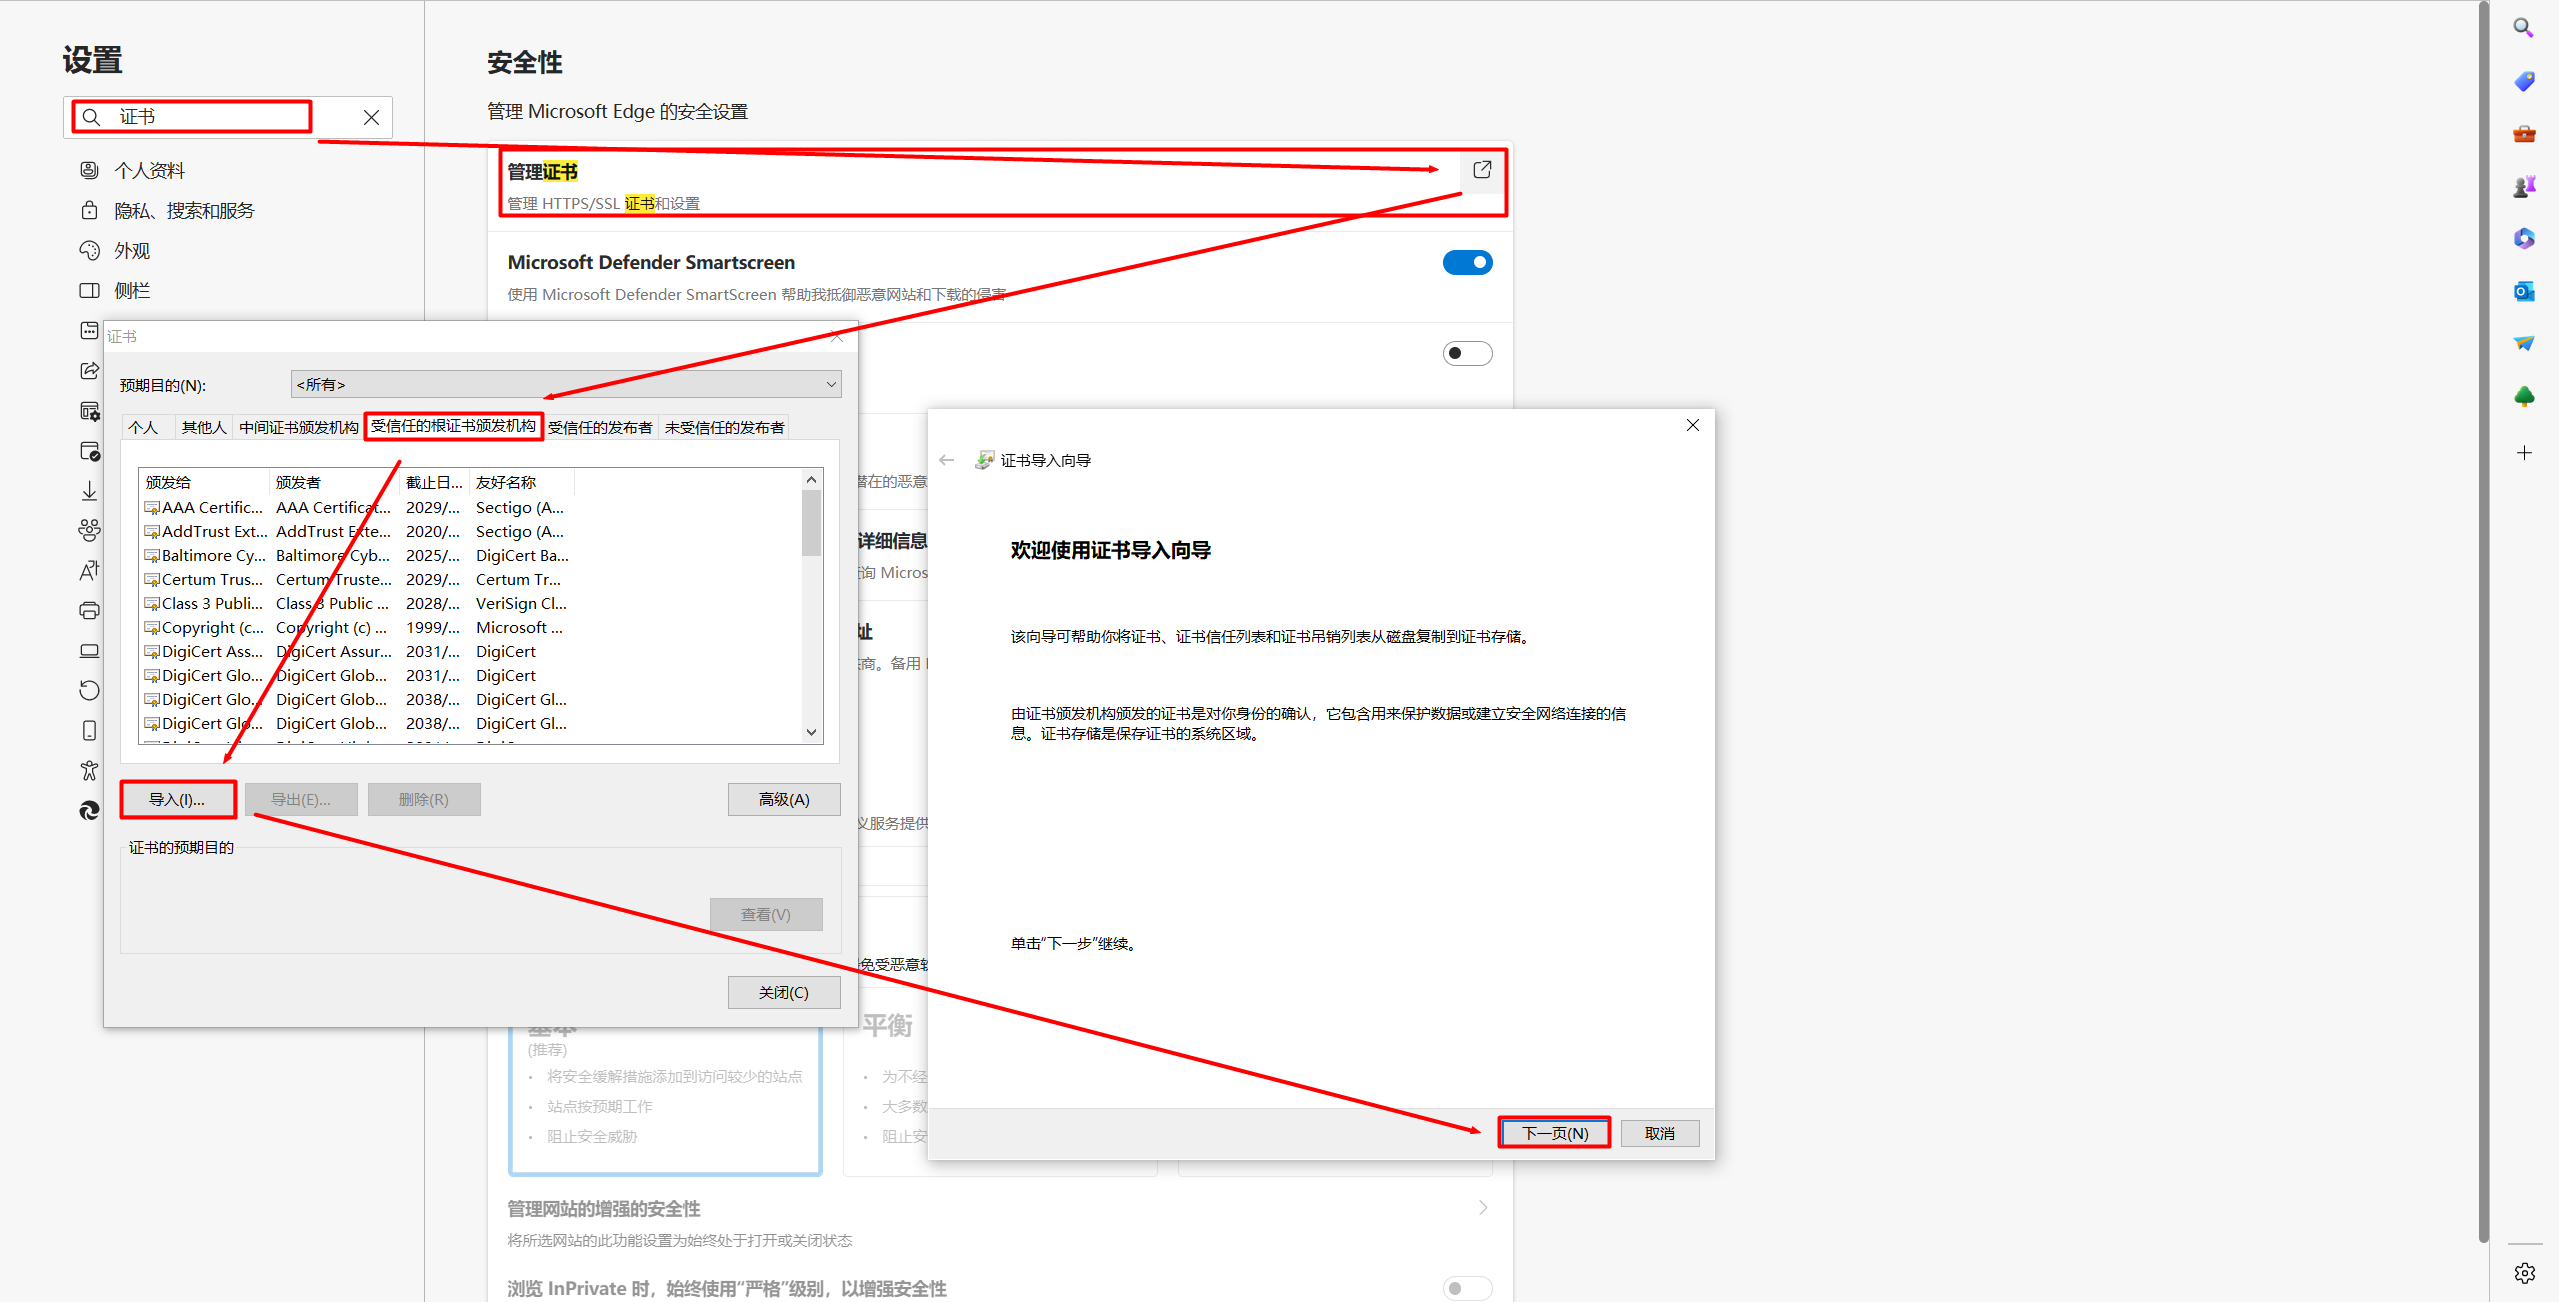Click the search magnifier in settings search box

(91, 117)
